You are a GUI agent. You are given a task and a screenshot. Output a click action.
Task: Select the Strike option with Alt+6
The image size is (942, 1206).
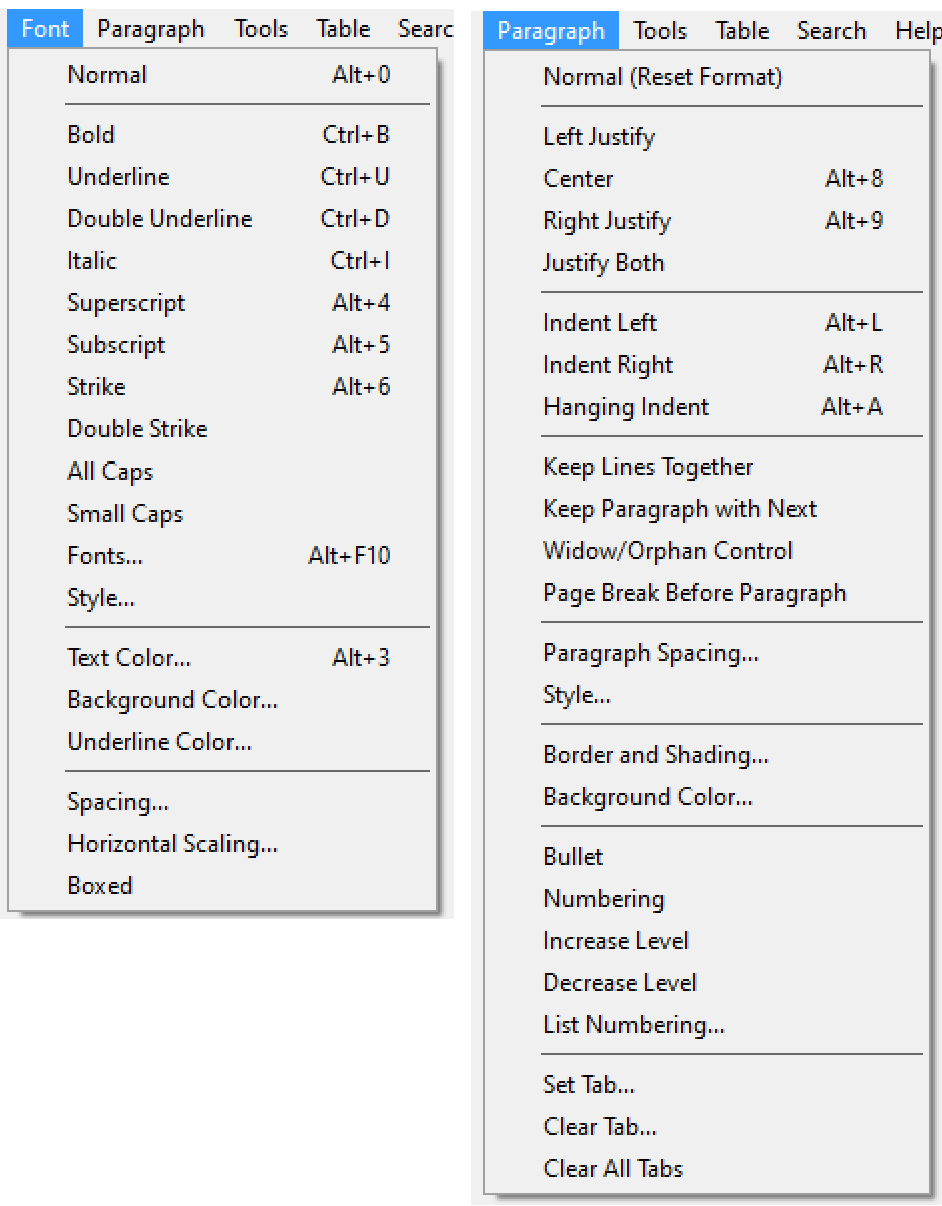[x=96, y=387]
